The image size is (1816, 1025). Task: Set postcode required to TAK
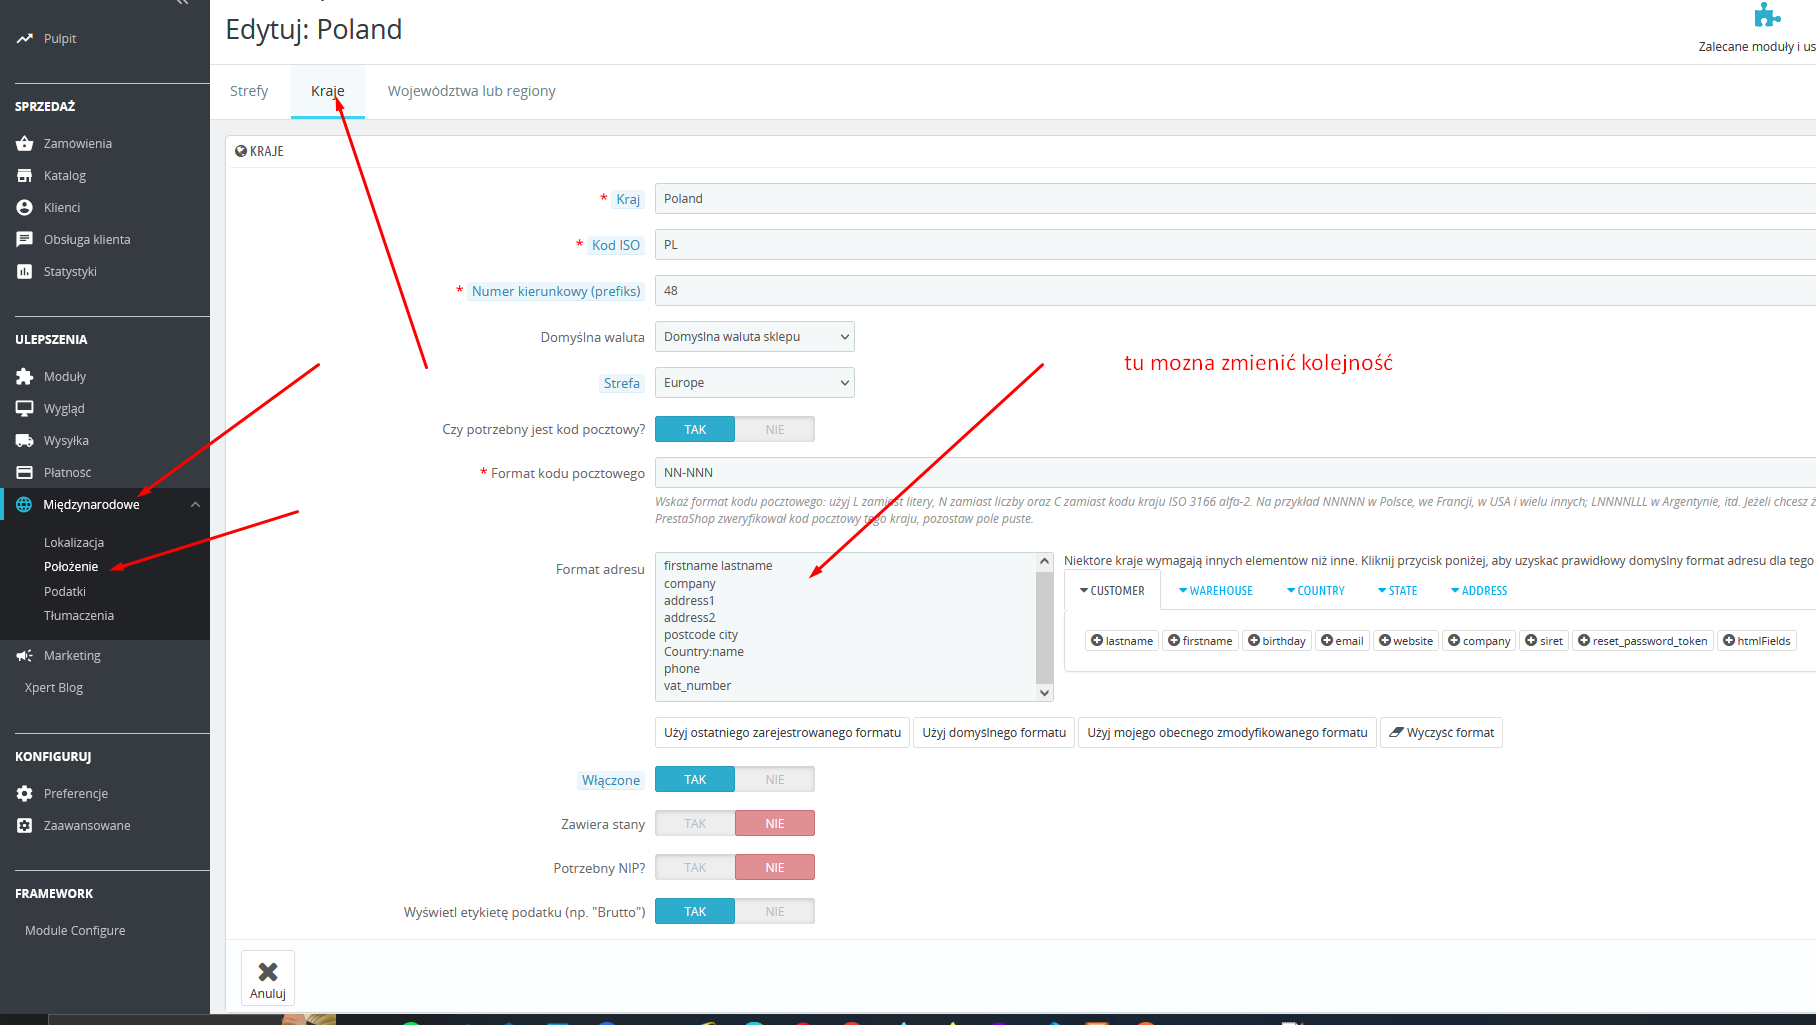pos(695,430)
